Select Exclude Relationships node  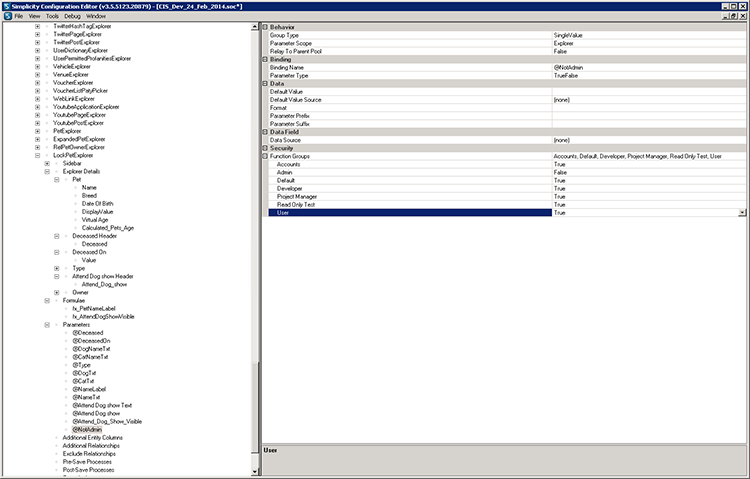89,454
